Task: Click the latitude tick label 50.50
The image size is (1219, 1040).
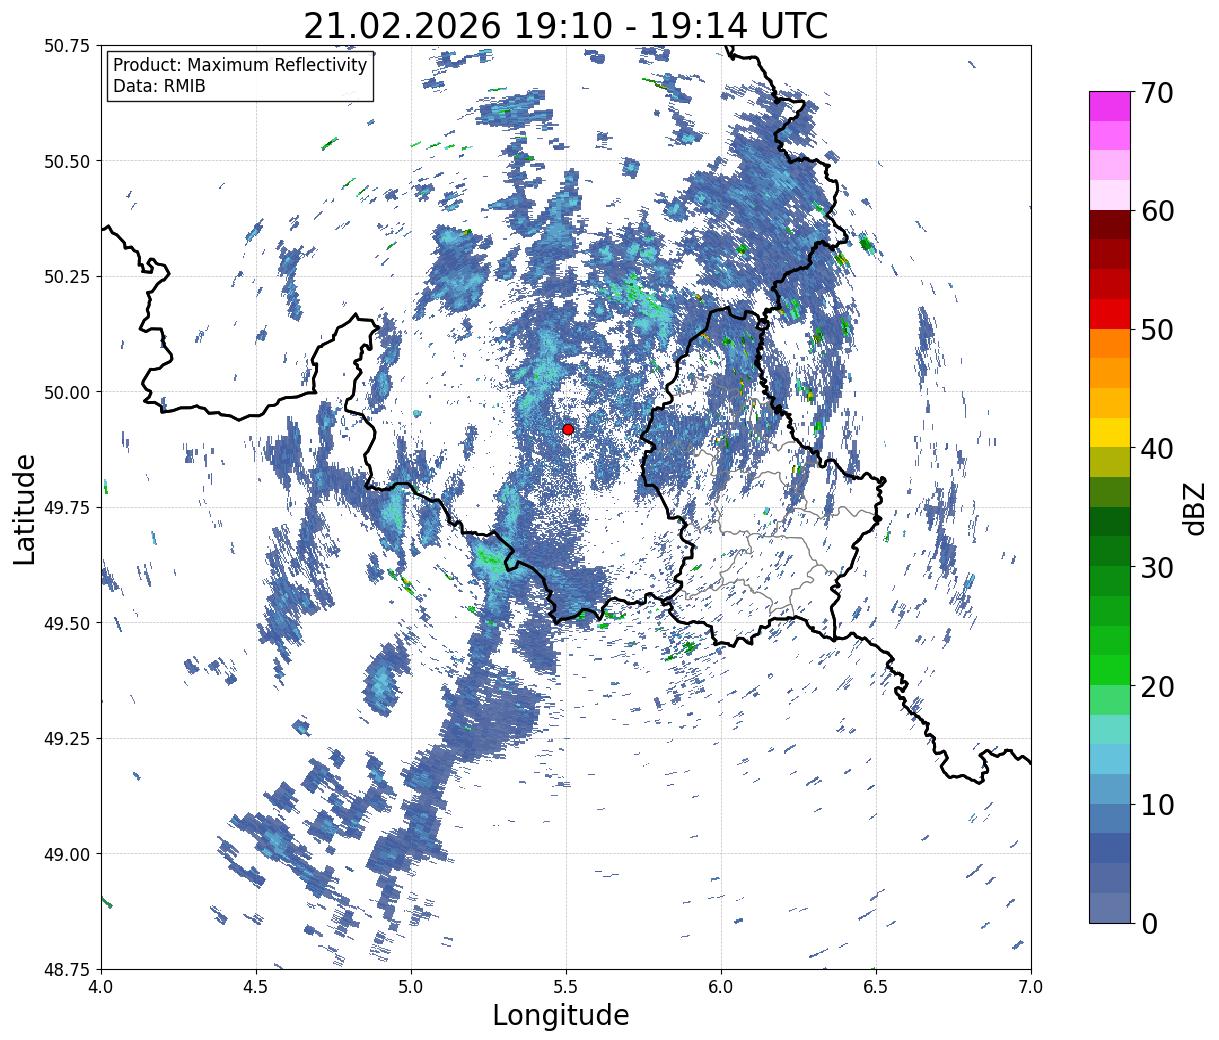Action: 66,161
